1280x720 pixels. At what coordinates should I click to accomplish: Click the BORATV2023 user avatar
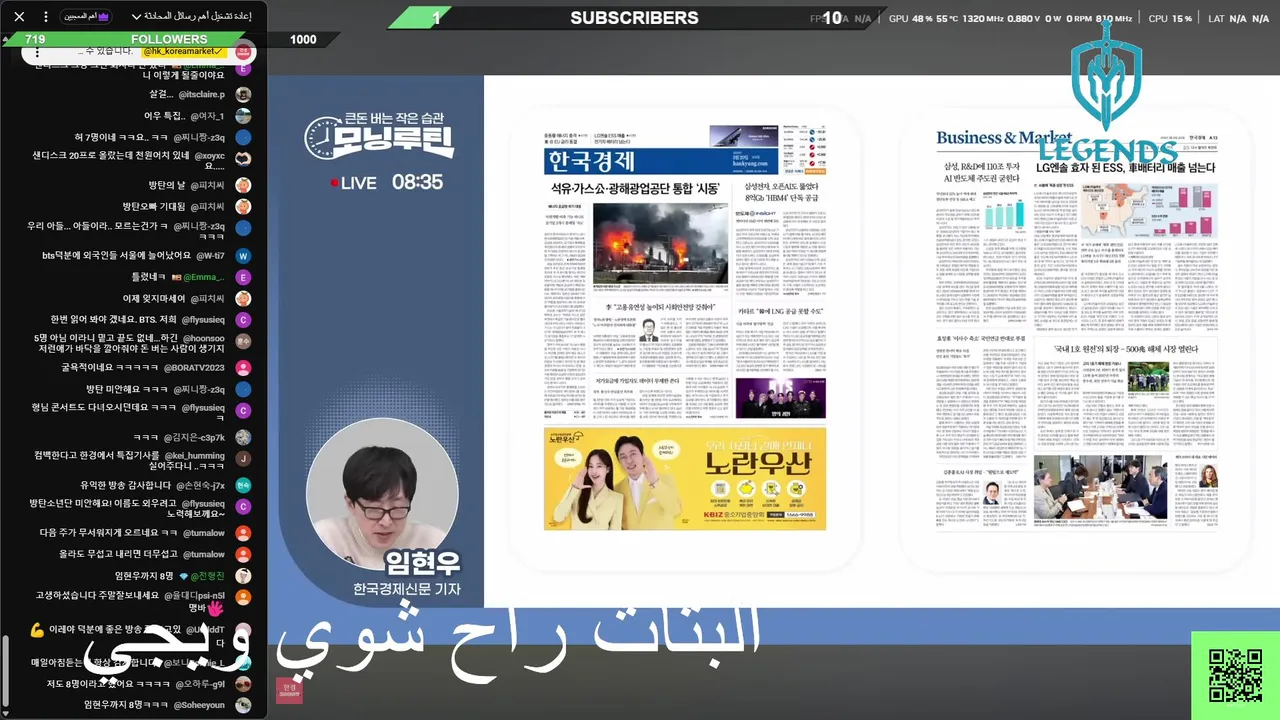243,368
